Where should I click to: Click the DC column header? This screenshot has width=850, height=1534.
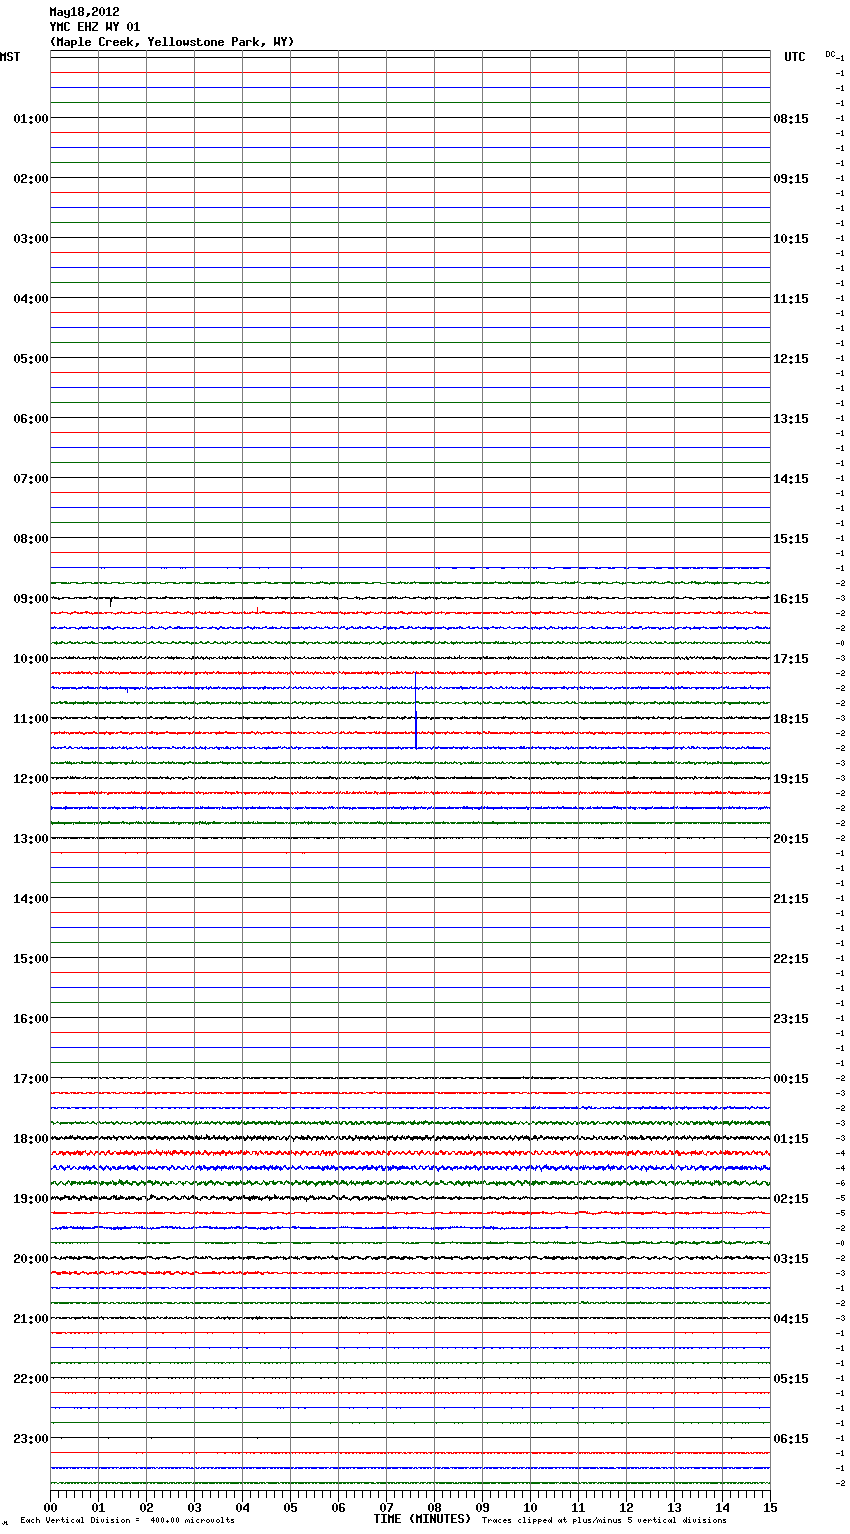coord(830,54)
